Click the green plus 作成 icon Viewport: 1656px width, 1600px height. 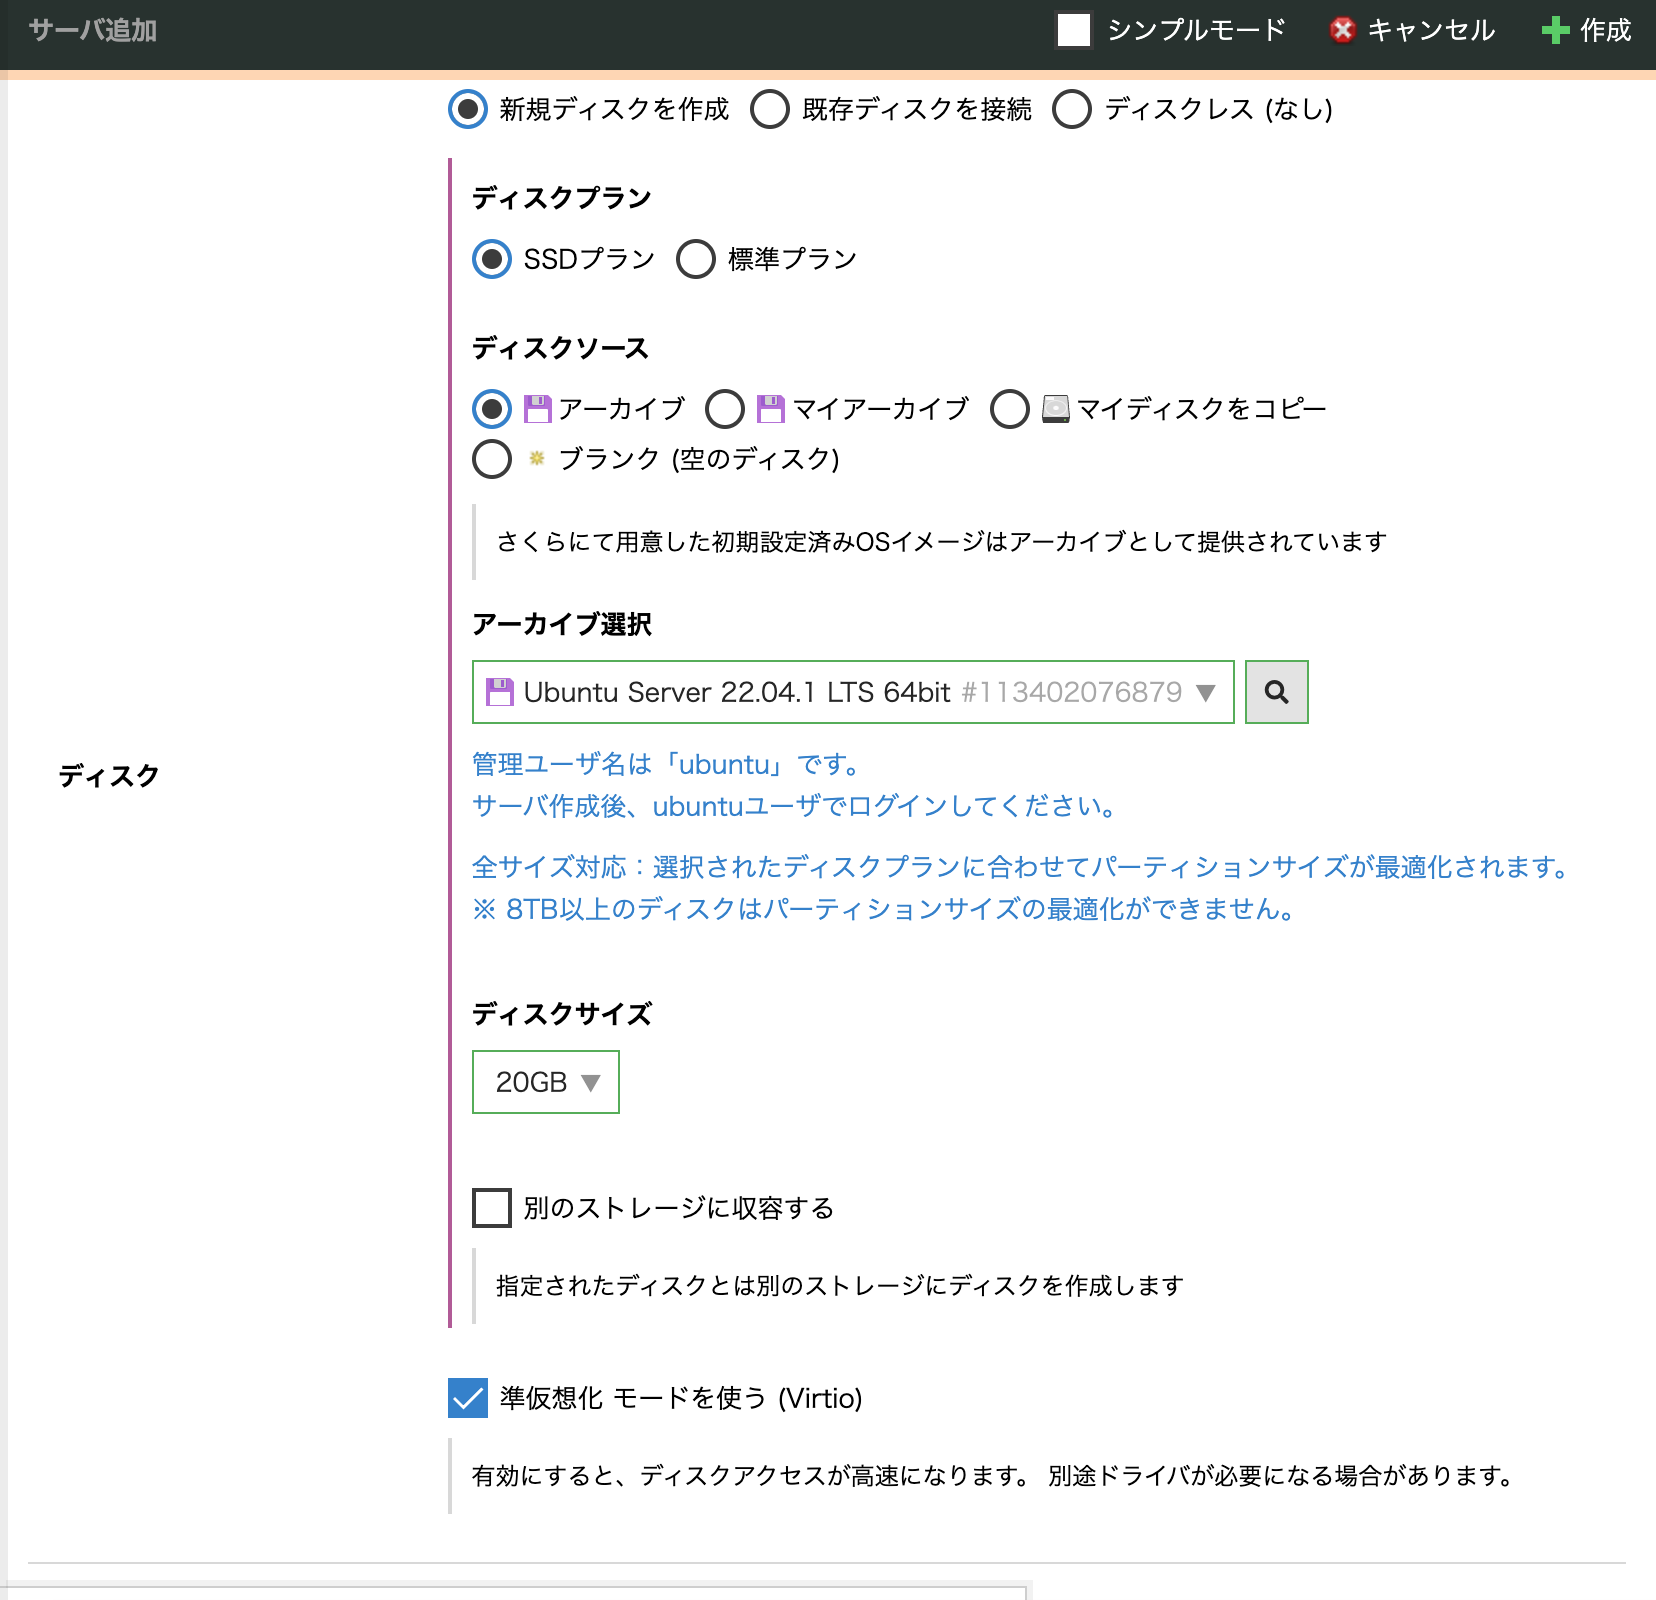[1553, 31]
